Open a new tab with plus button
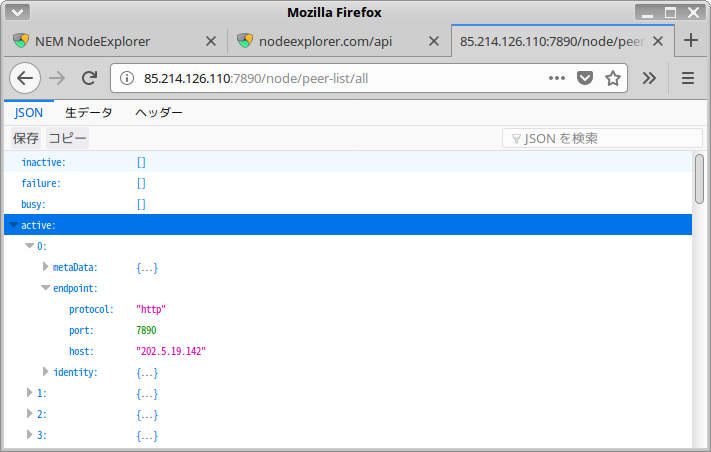 (x=690, y=42)
